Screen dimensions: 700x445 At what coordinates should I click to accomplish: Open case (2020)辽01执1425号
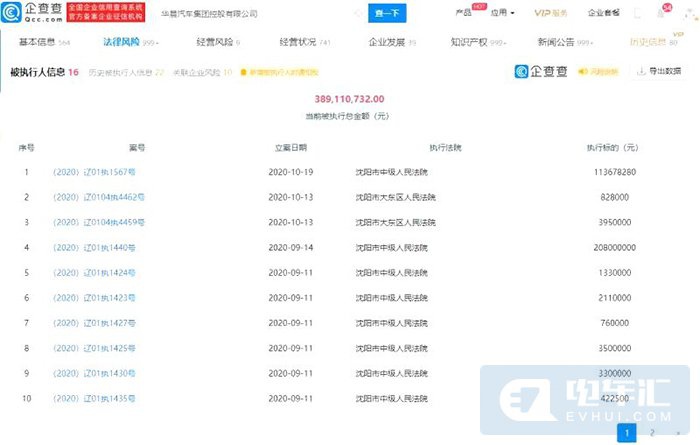(x=94, y=348)
